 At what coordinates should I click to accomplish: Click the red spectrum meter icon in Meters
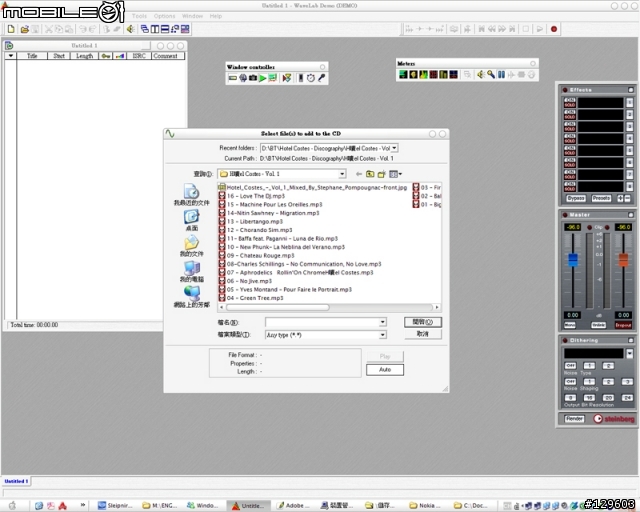[x=433, y=74]
